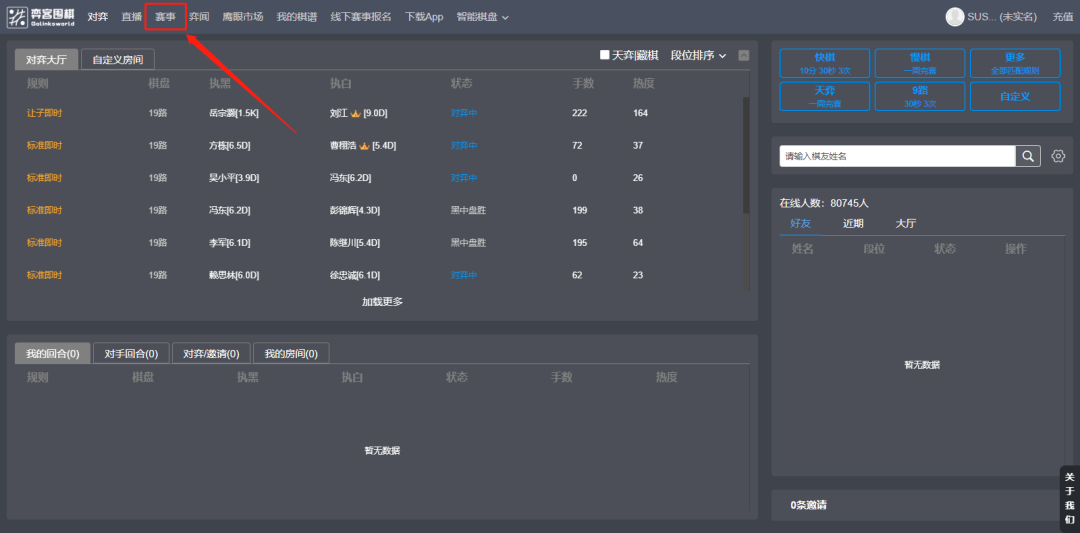Click the 在线人数：80745人 text
Screen dimensions: 1080x533
(824, 203)
